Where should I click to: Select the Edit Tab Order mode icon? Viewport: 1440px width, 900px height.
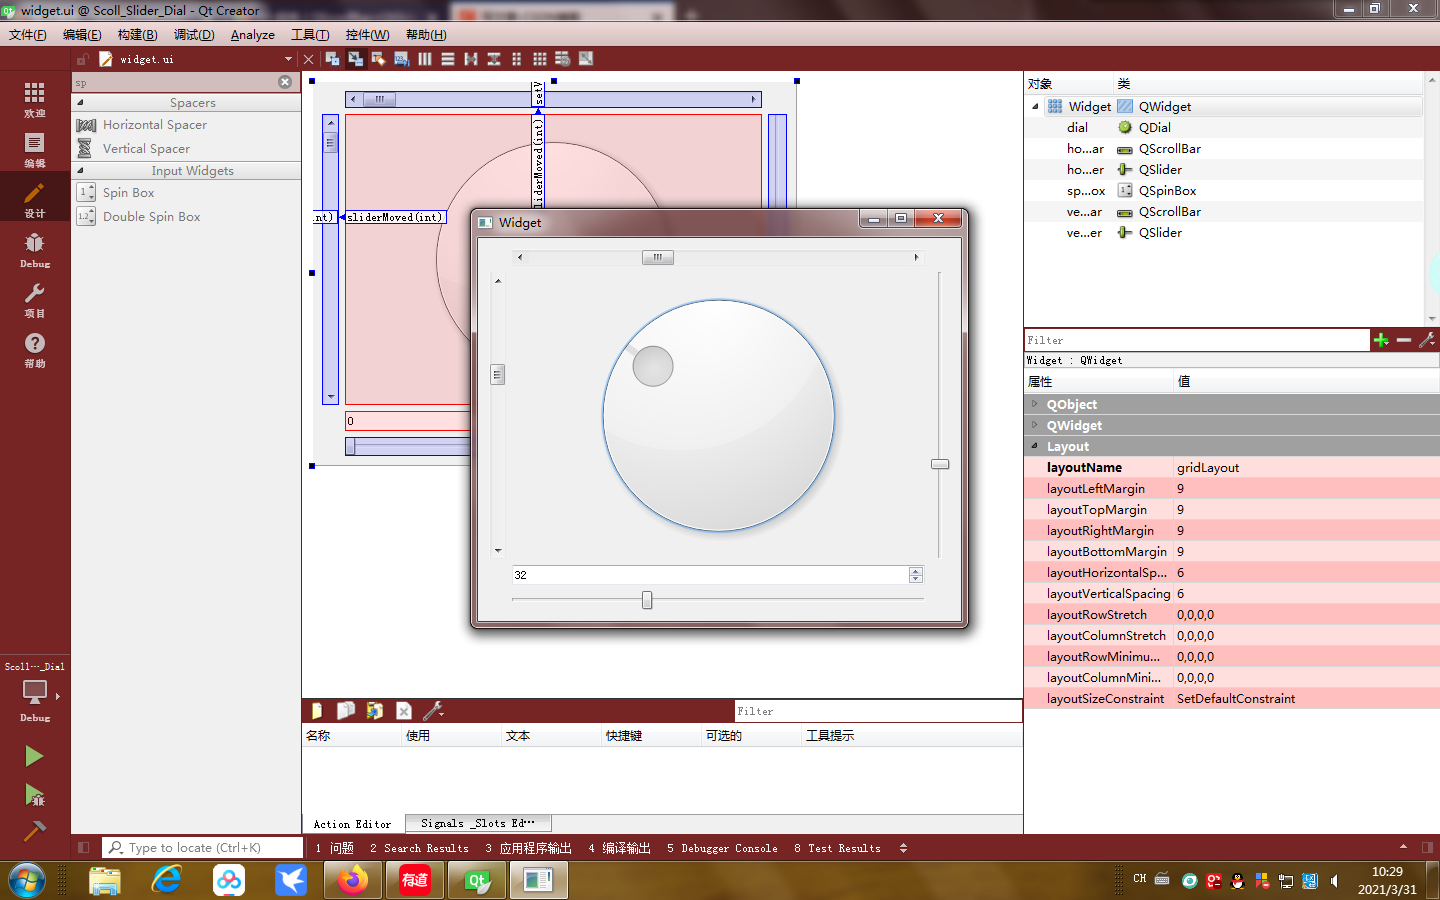(x=401, y=59)
